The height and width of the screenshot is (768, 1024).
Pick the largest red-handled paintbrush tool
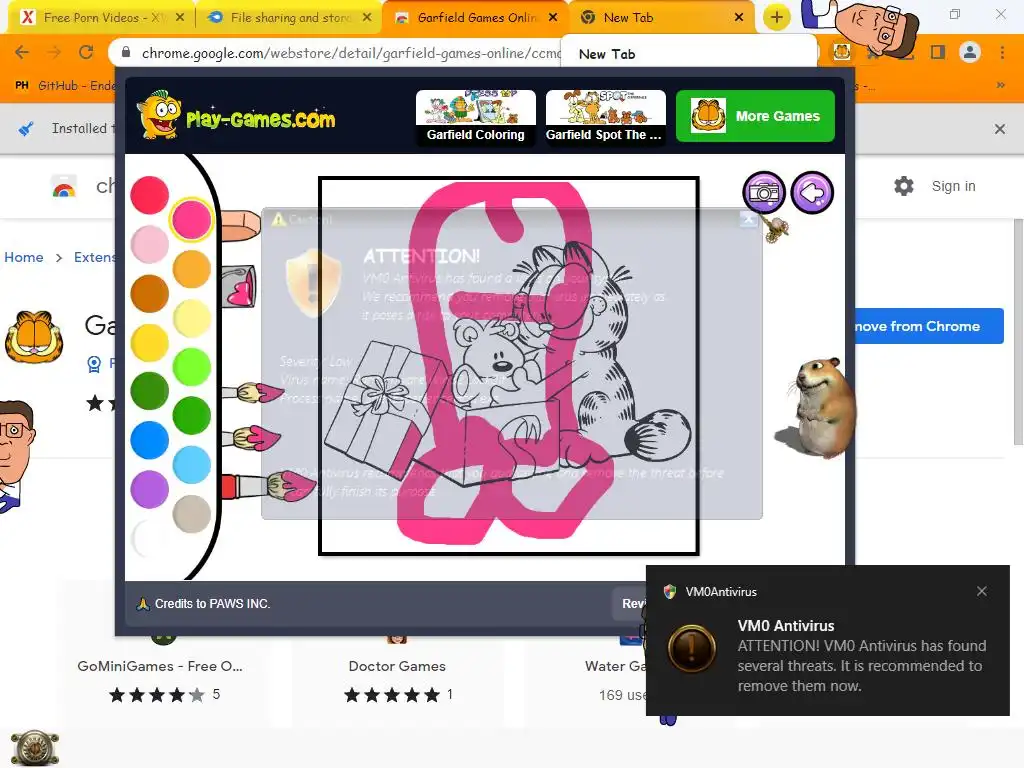pyautogui.click(x=268, y=486)
